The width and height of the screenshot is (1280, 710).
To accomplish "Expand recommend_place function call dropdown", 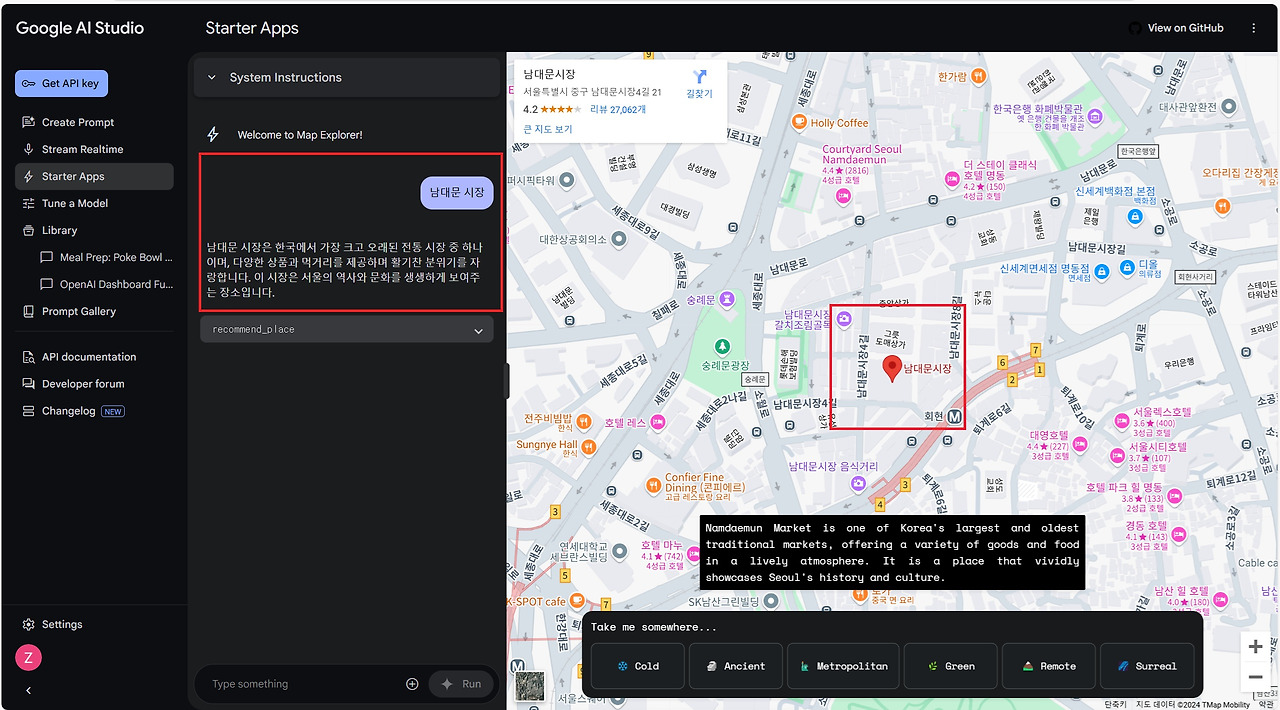I will pos(346,329).
